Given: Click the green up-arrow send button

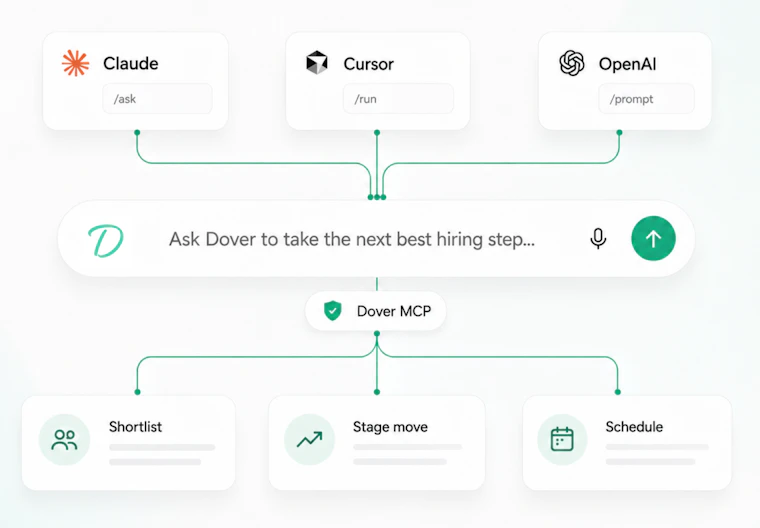Looking at the screenshot, I should [653, 239].
